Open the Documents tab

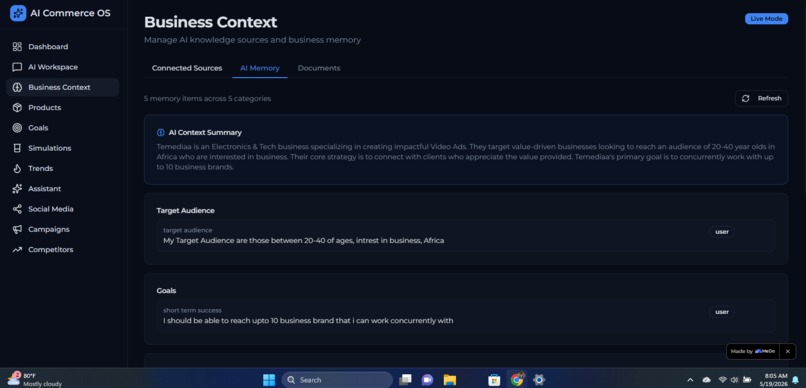[x=319, y=68]
